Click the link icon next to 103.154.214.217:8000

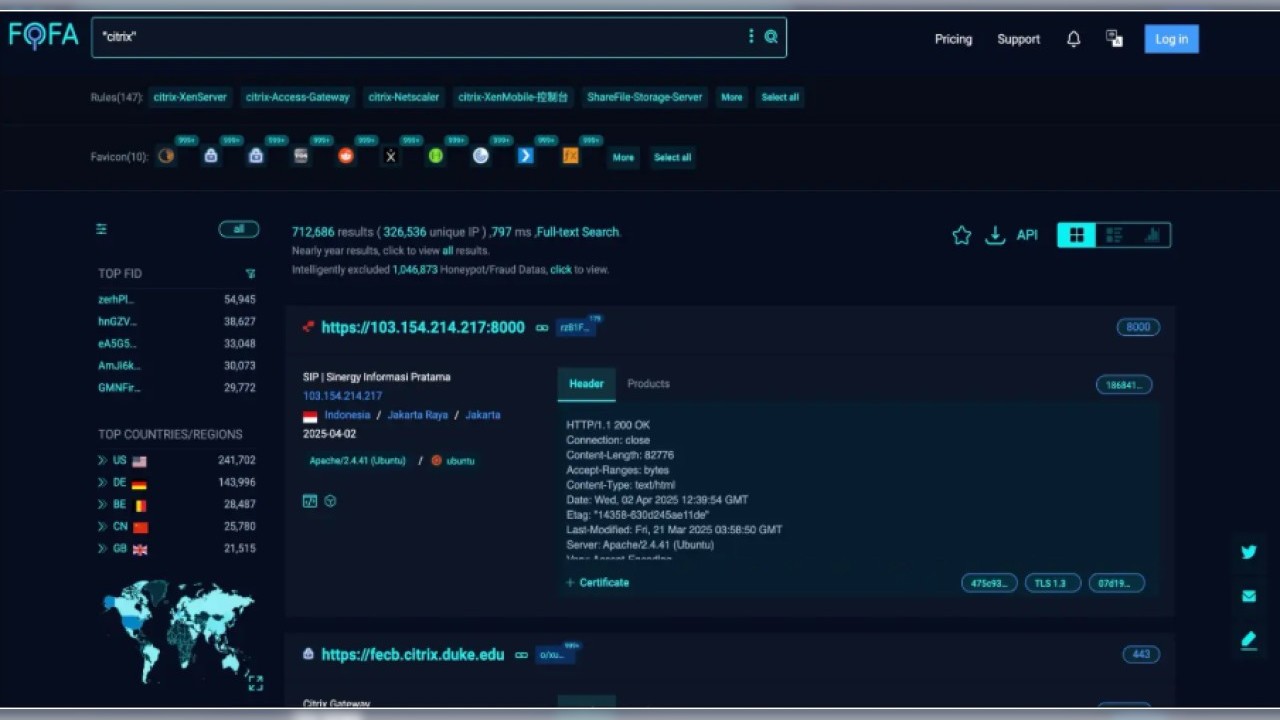542,328
